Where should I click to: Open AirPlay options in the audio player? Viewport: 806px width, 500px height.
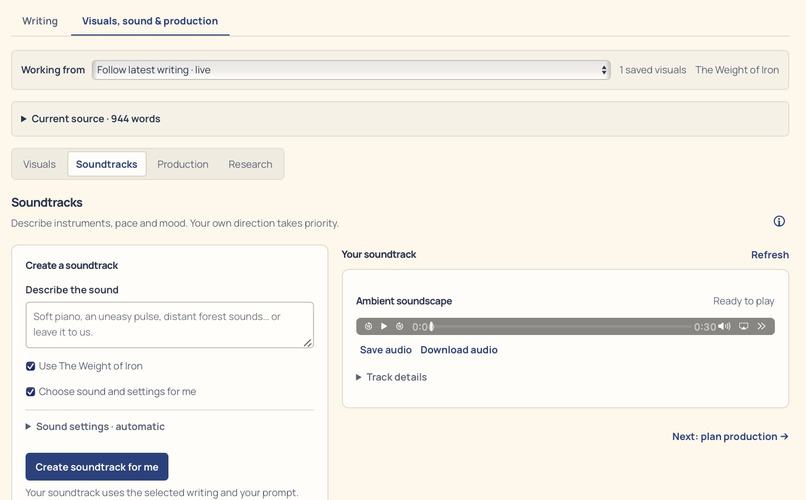click(x=743, y=326)
